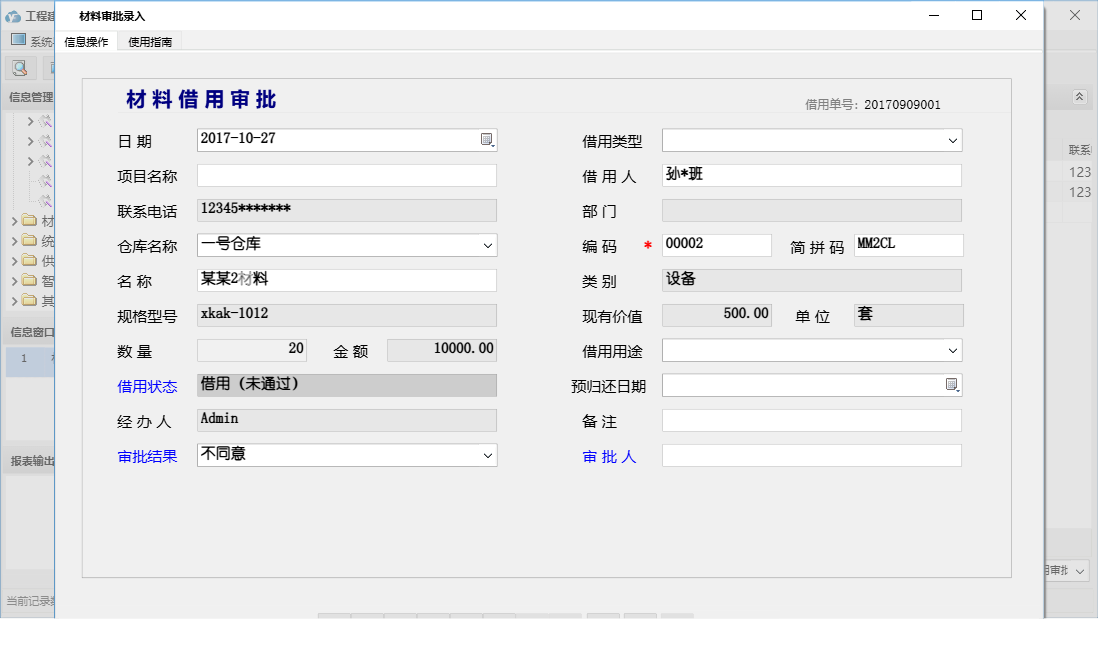Expand the 审批结果 dropdown

[x=487, y=456]
